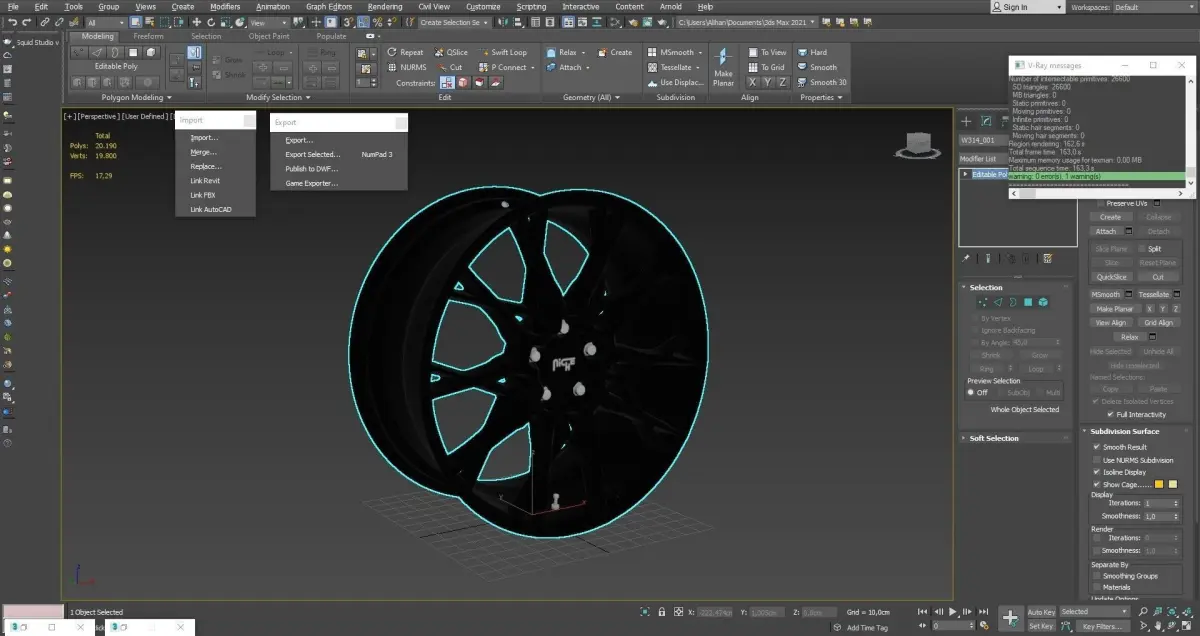Open the All selection filter dropdown
1200x636 pixels.
[106, 22]
